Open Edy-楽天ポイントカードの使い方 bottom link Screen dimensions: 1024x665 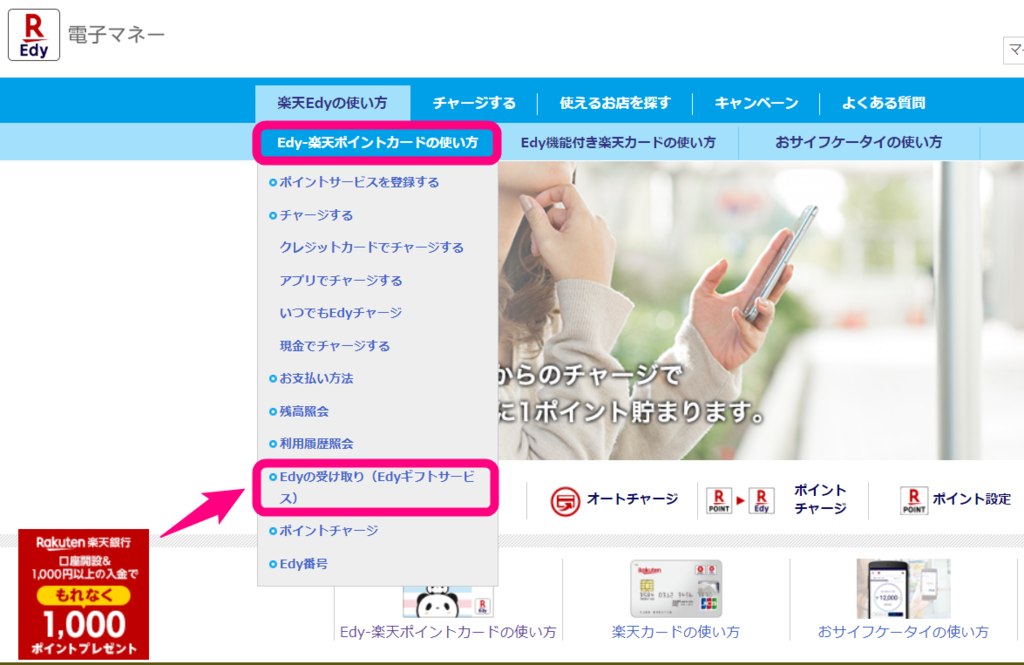(448, 632)
